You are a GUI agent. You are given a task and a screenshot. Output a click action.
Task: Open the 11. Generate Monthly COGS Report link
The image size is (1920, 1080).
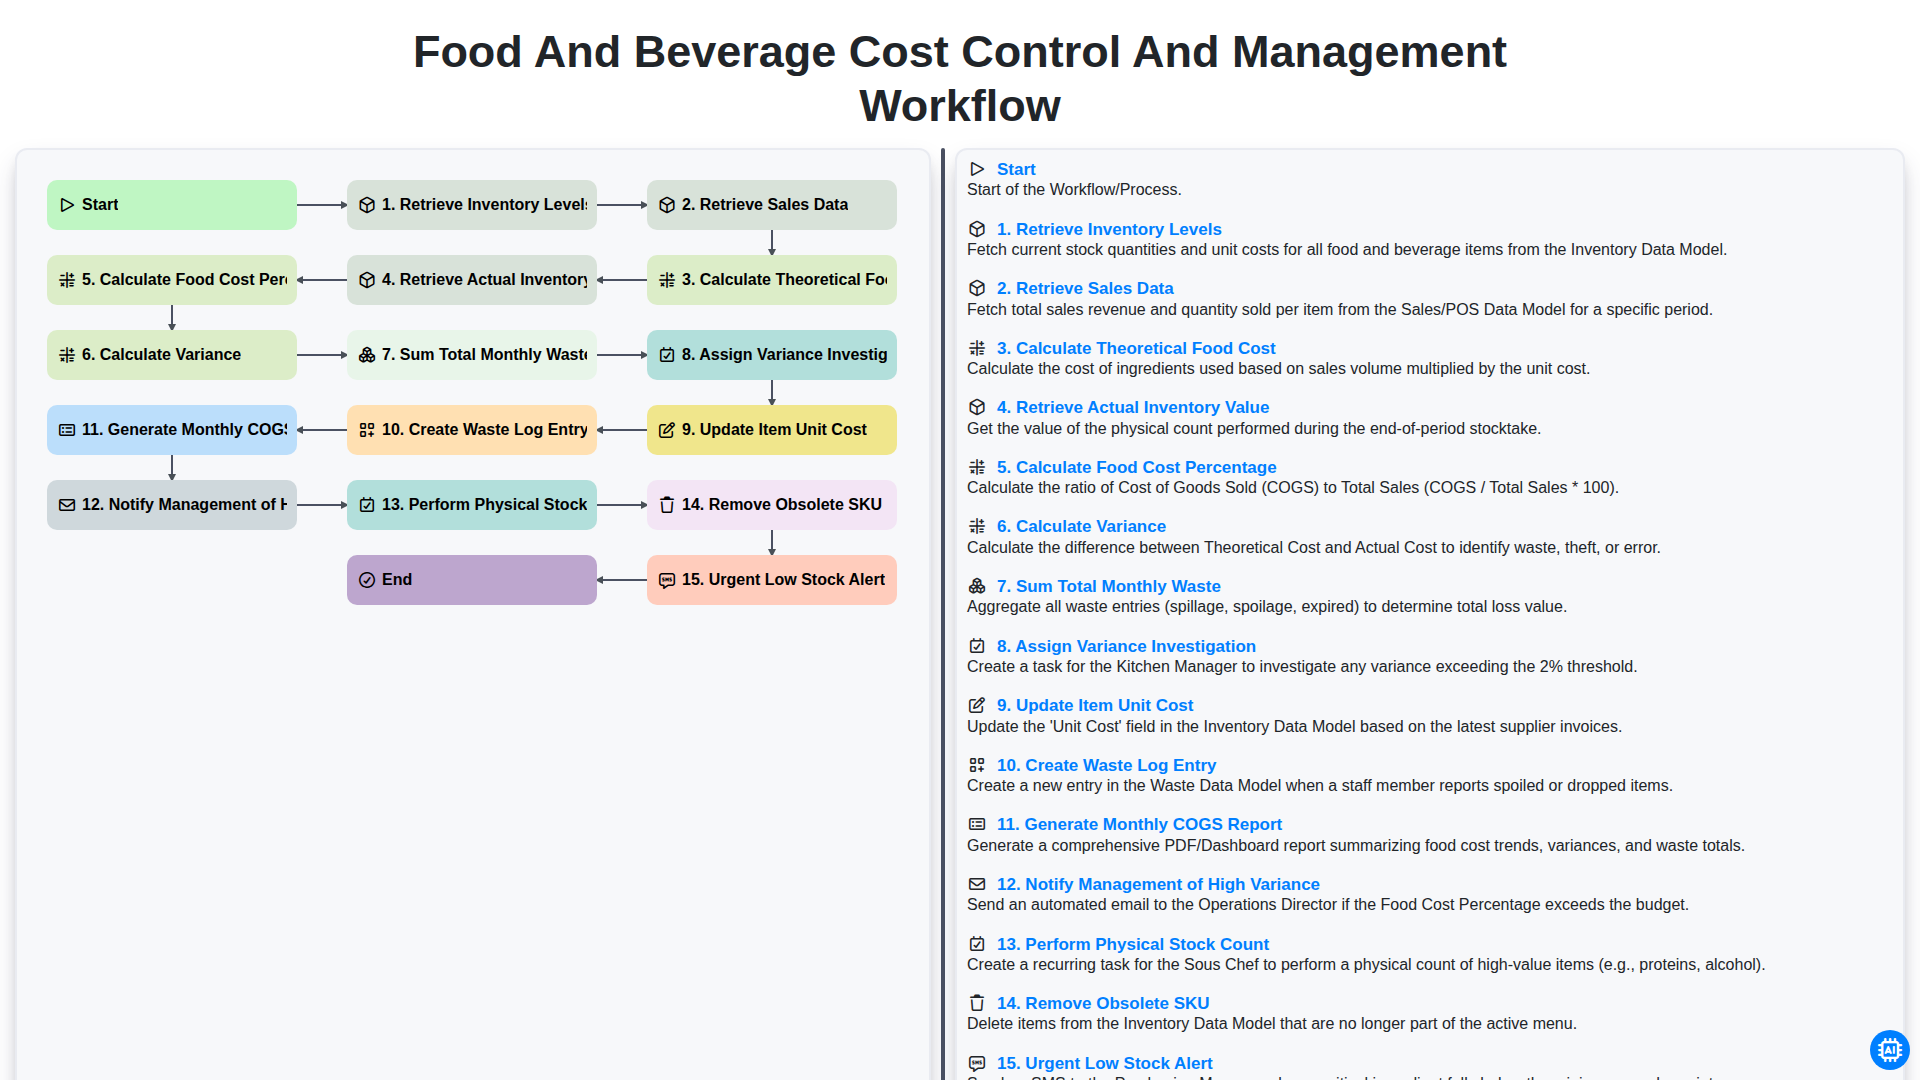pyautogui.click(x=1139, y=824)
